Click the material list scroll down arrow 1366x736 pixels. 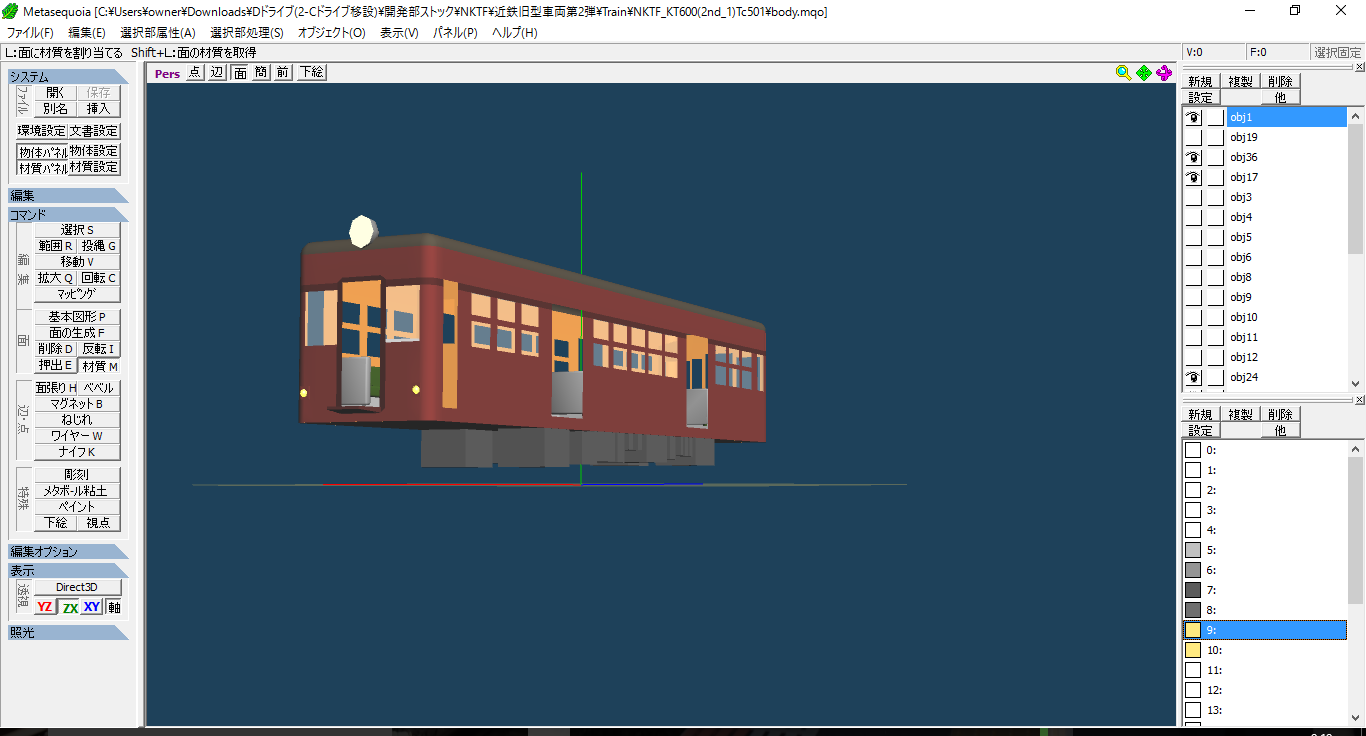click(x=1356, y=717)
